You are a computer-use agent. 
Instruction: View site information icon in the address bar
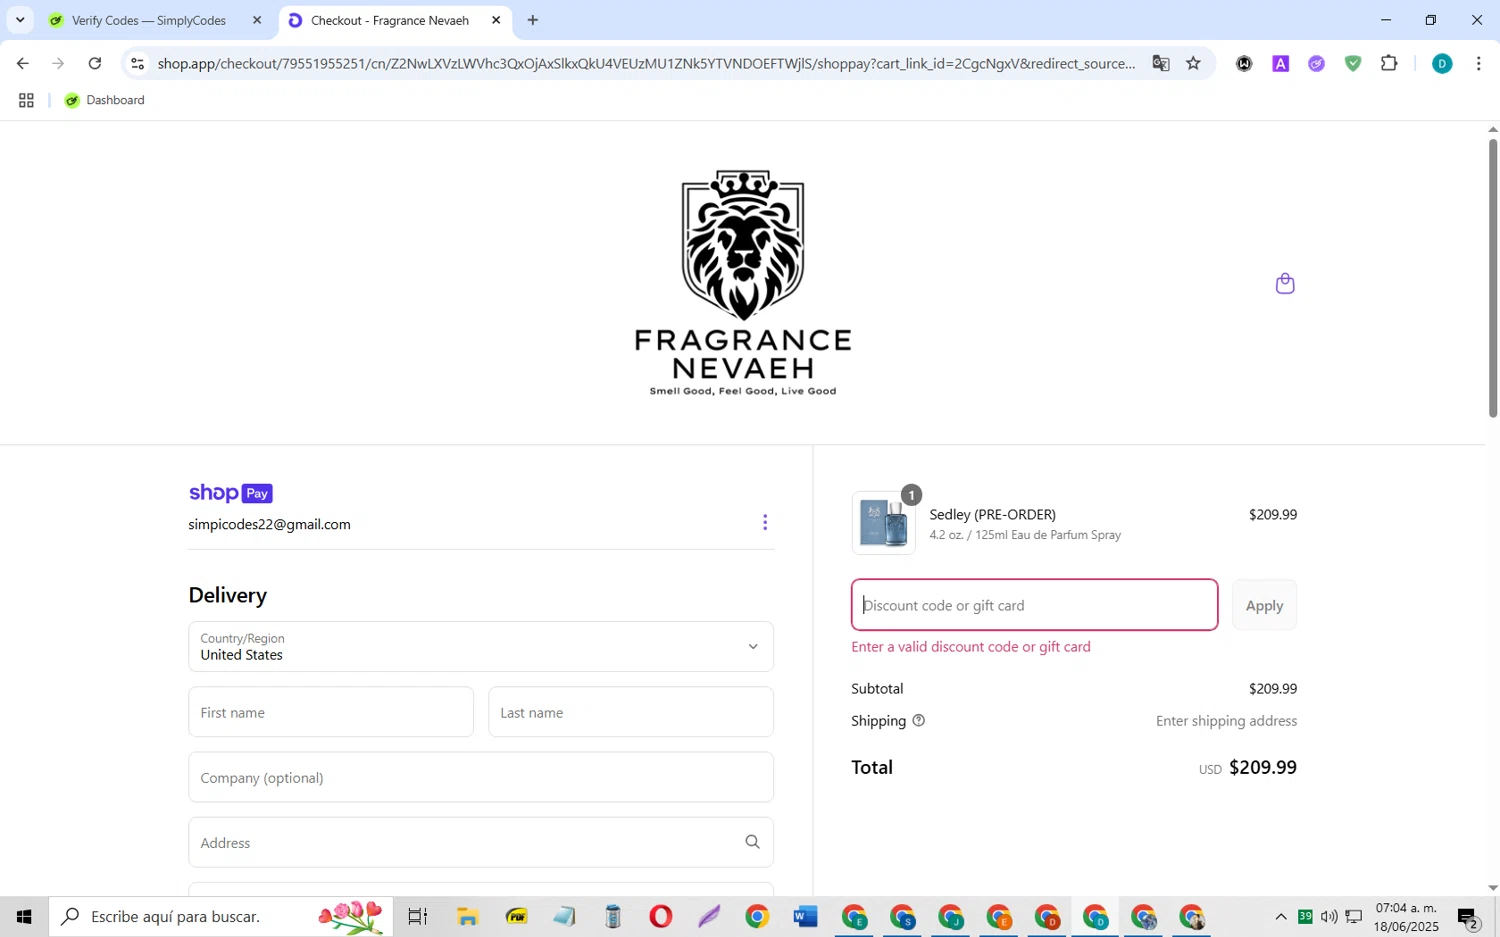137,63
